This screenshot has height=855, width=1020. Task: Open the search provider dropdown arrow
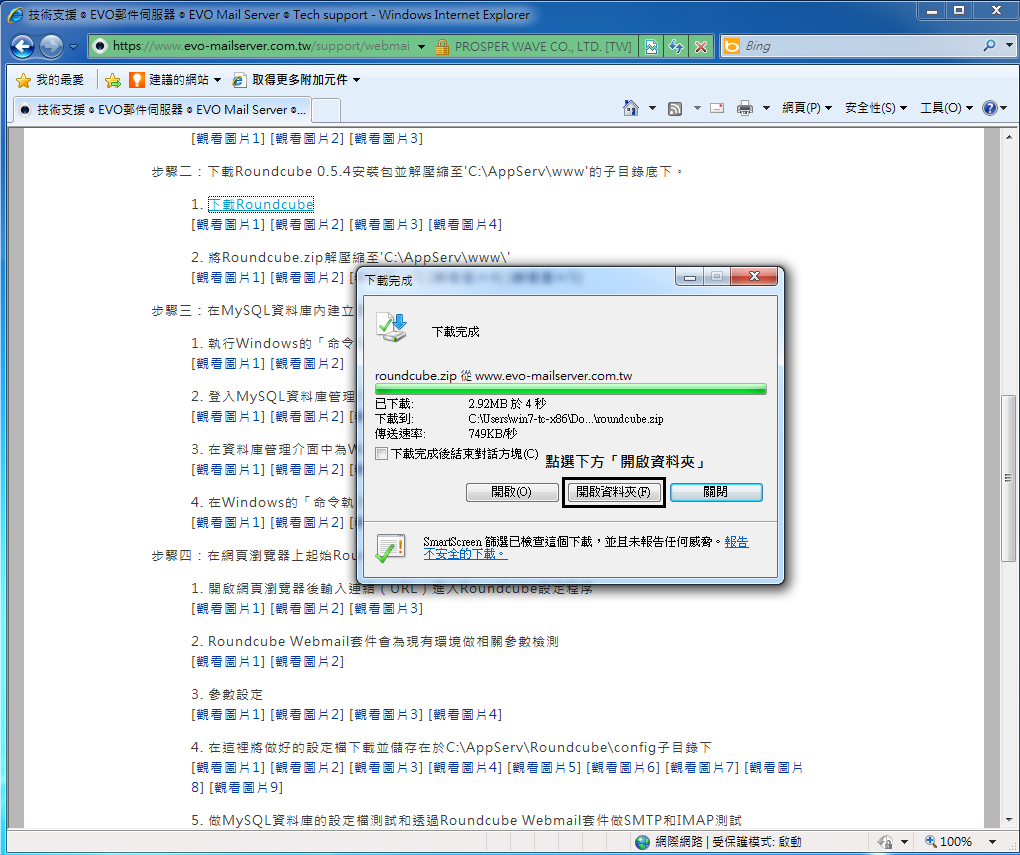click(1009, 46)
